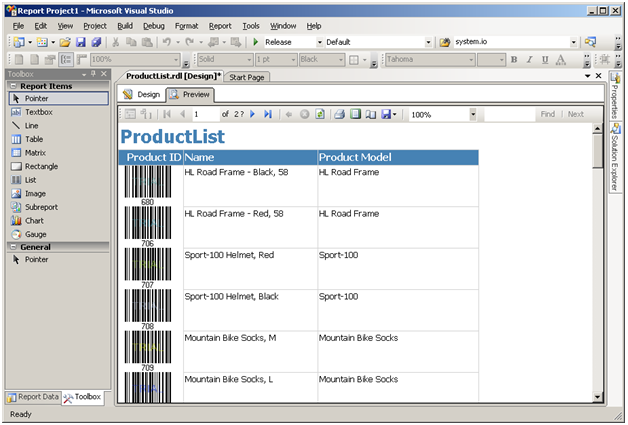The image size is (628, 425).
Task: Open the Tools menu
Action: tap(251, 26)
